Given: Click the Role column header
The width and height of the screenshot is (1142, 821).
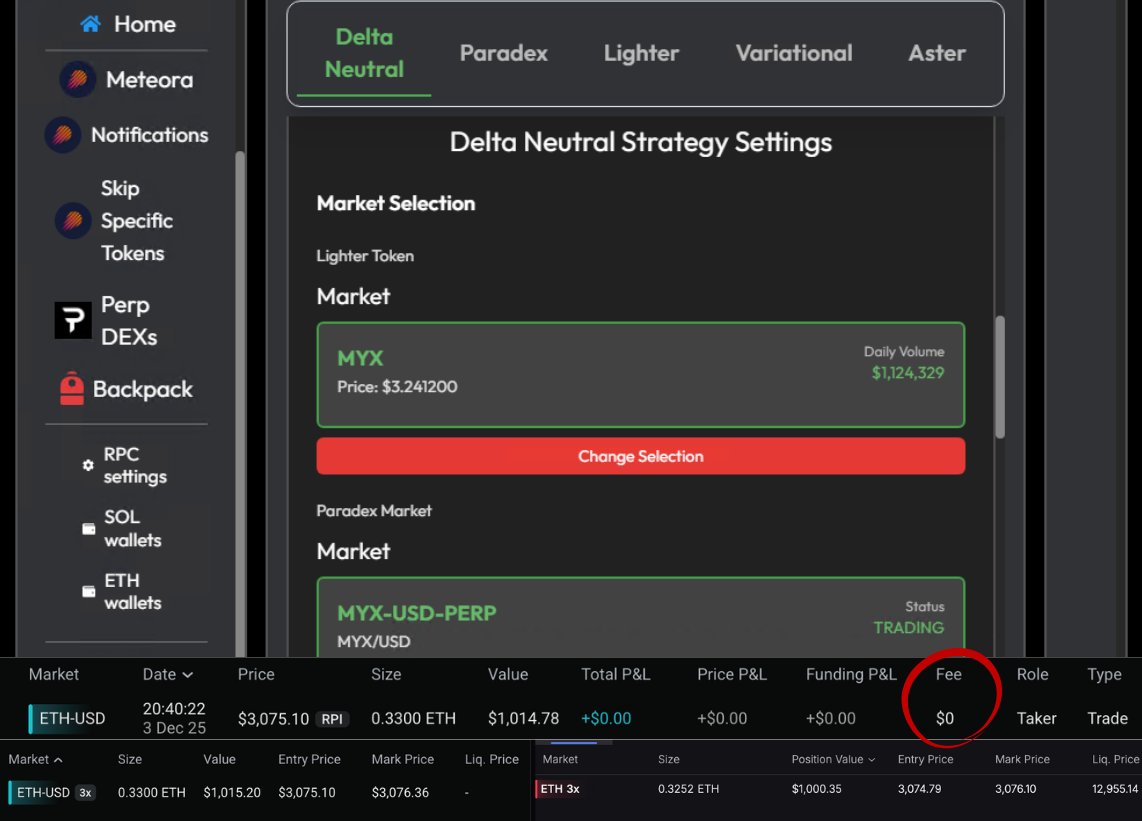Looking at the screenshot, I should pyautogui.click(x=1033, y=675).
